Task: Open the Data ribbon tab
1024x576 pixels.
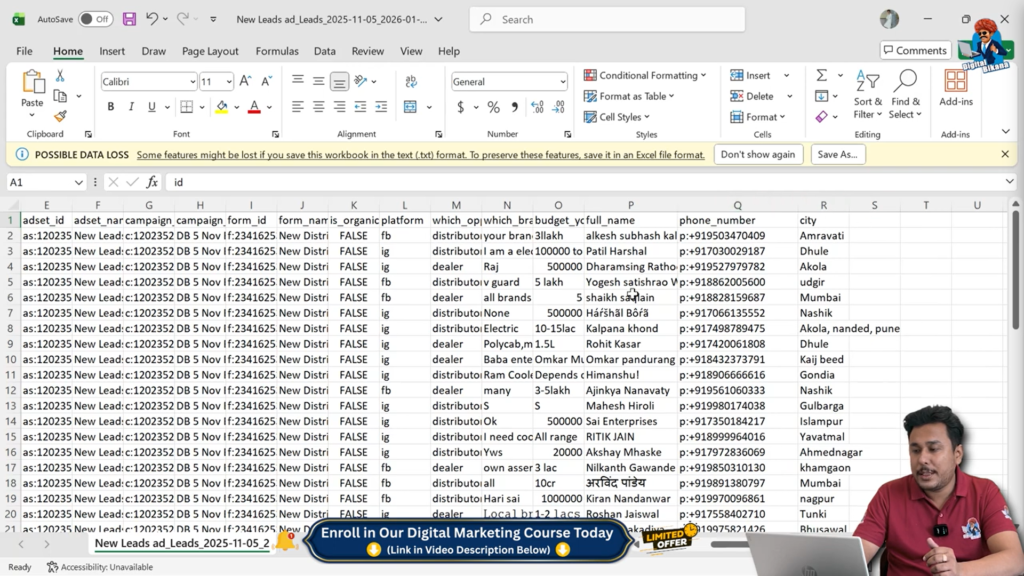Action: pyautogui.click(x=324, y=51)
